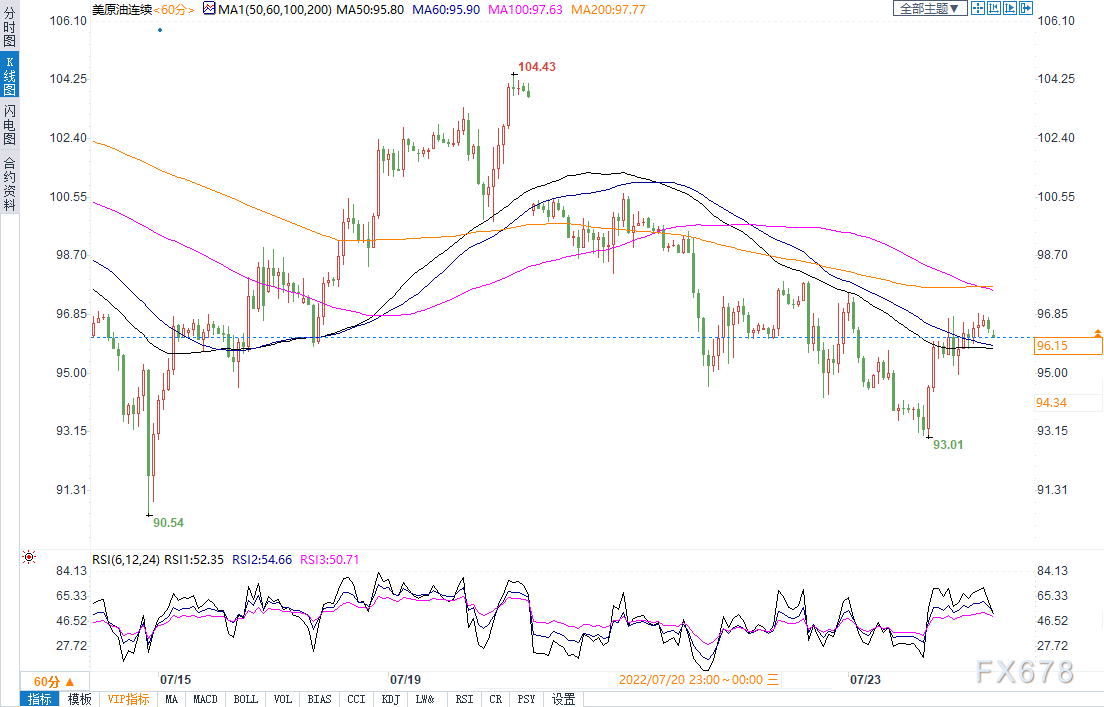Click the MA1 indicator chart icon

point(209,9)
